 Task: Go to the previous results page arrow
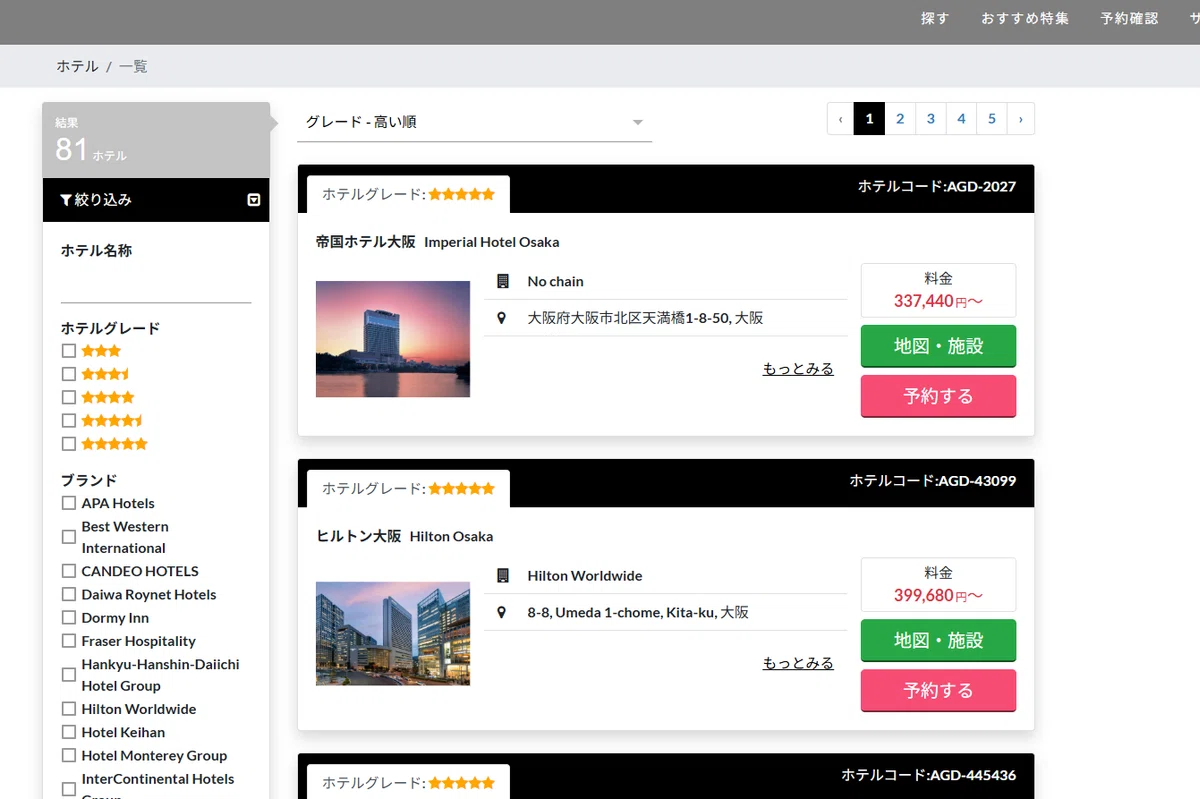[841, 119]
